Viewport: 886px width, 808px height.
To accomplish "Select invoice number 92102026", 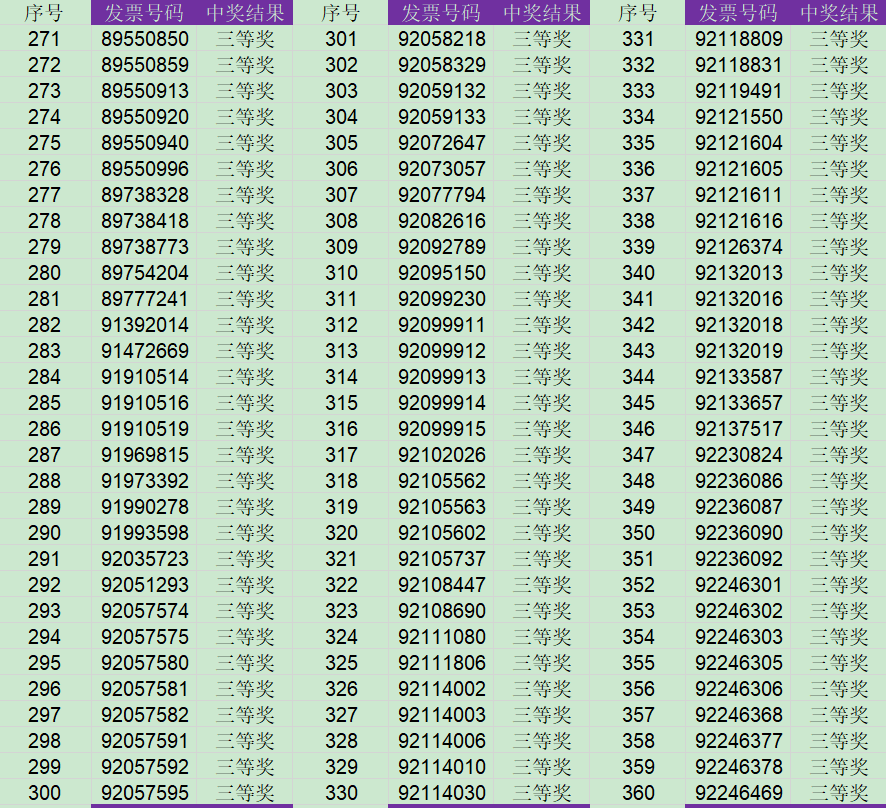I will [x=442, y=455].
